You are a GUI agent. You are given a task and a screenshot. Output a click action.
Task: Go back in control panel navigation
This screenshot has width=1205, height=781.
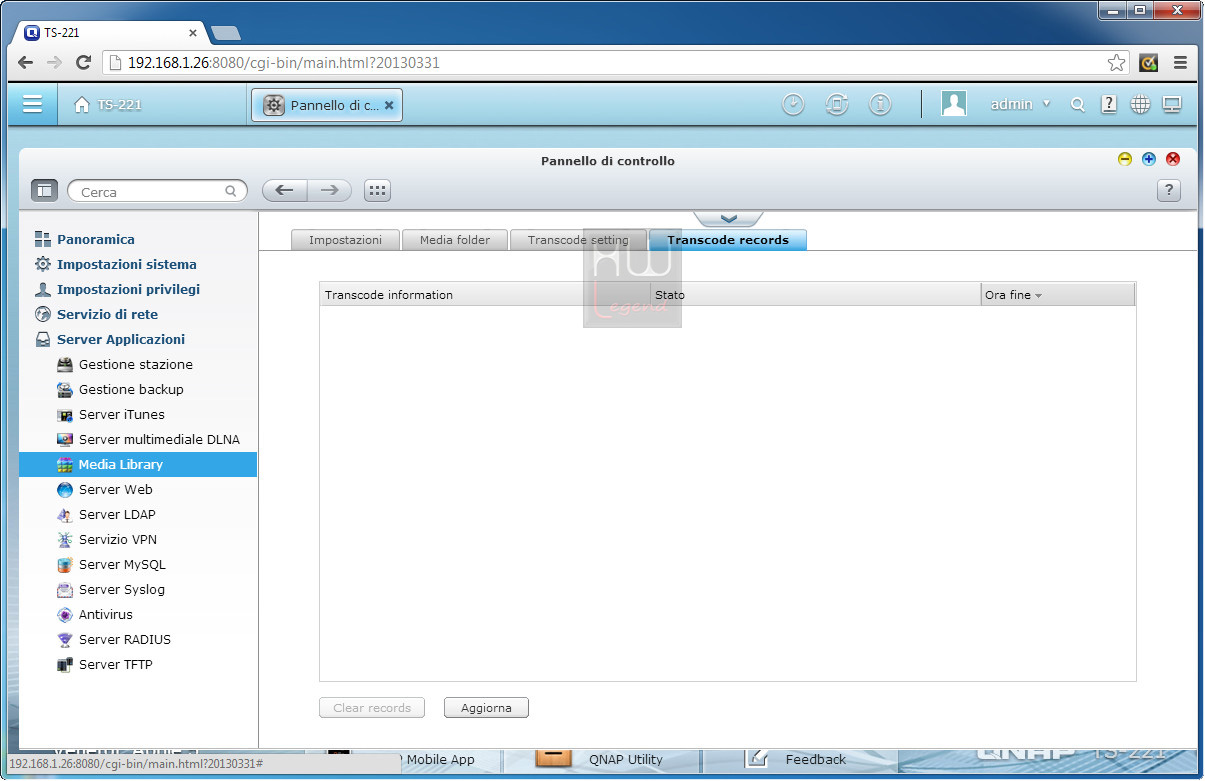click(284, 190)
